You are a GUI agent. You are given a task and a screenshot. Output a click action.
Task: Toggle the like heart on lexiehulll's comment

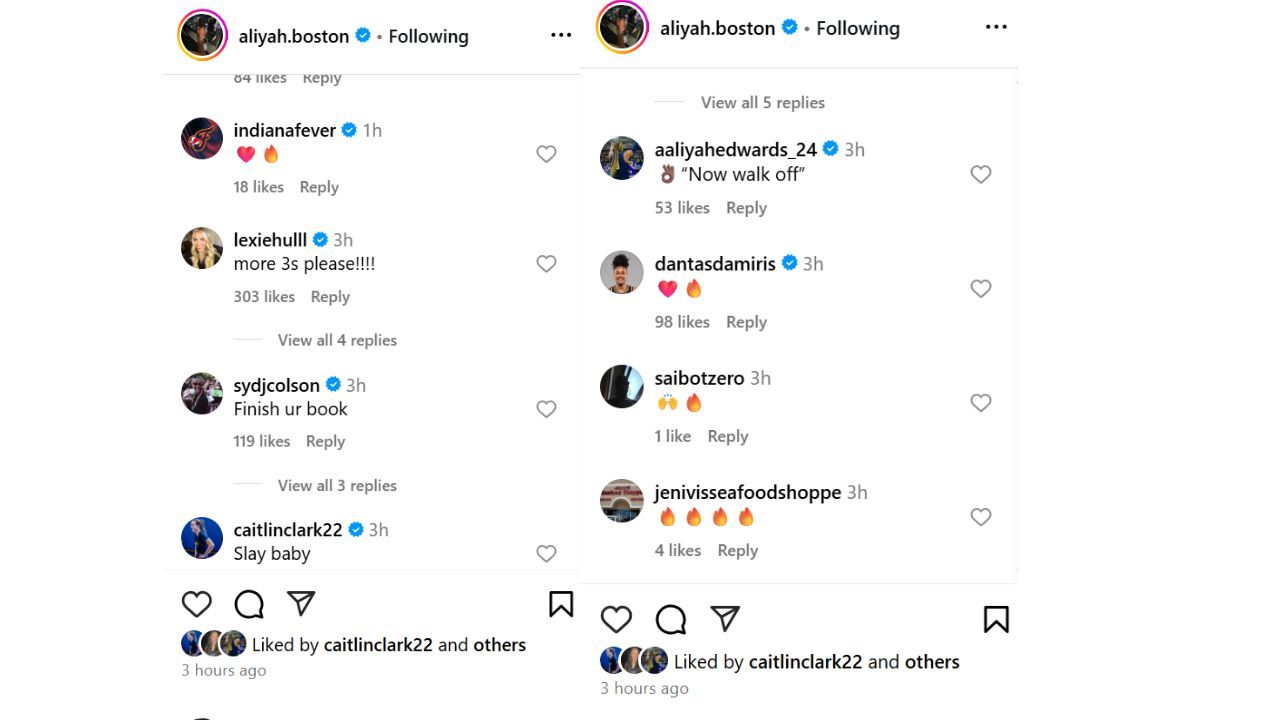tap(546, 264)
